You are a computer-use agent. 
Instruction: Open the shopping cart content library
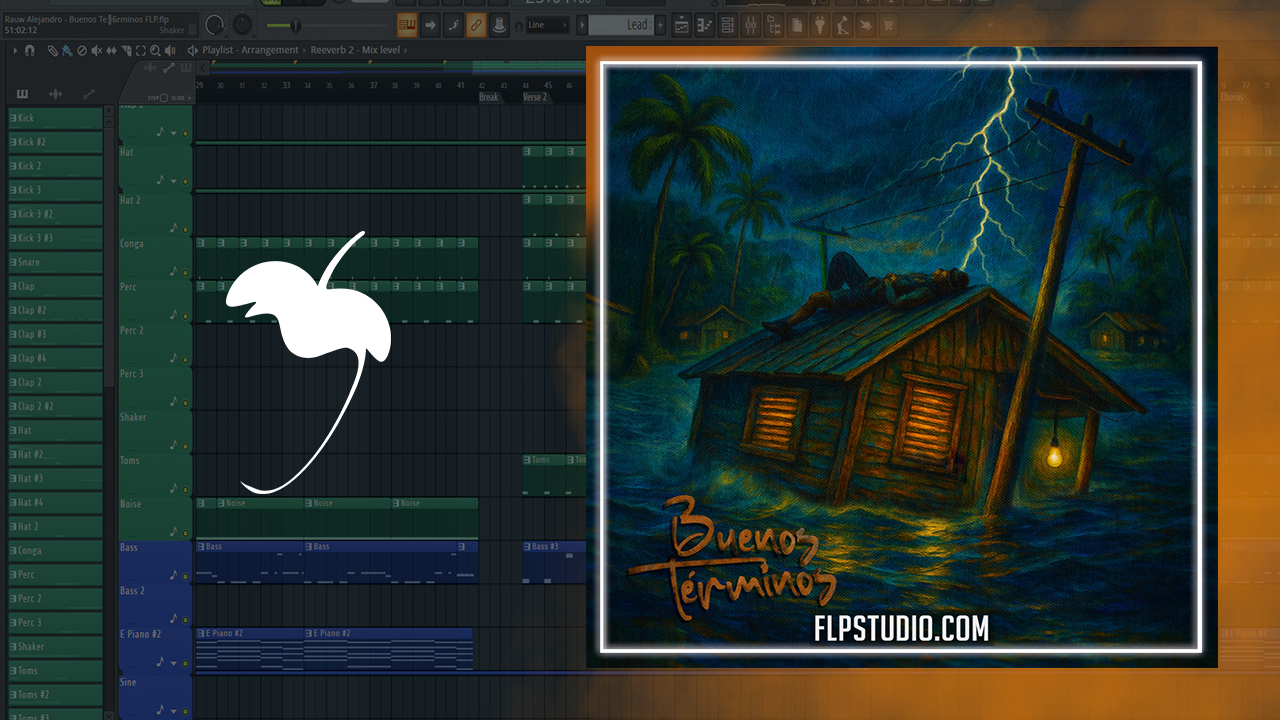coord(888,25)
